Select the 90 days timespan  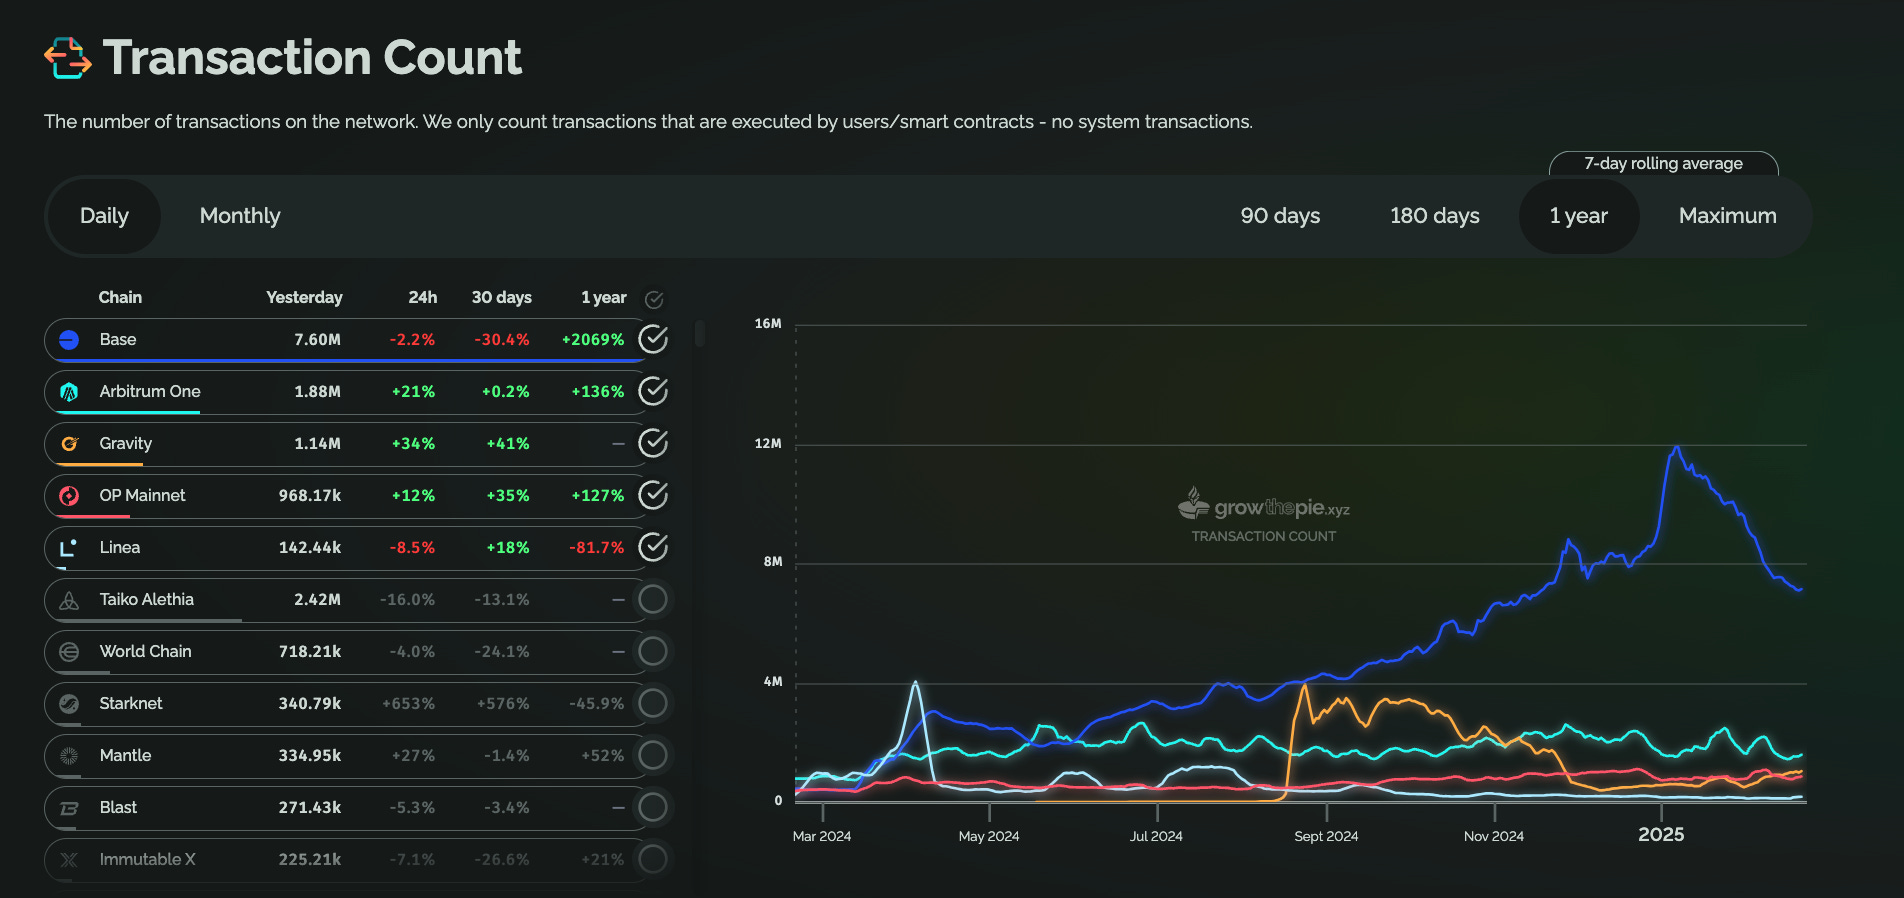1280,216
